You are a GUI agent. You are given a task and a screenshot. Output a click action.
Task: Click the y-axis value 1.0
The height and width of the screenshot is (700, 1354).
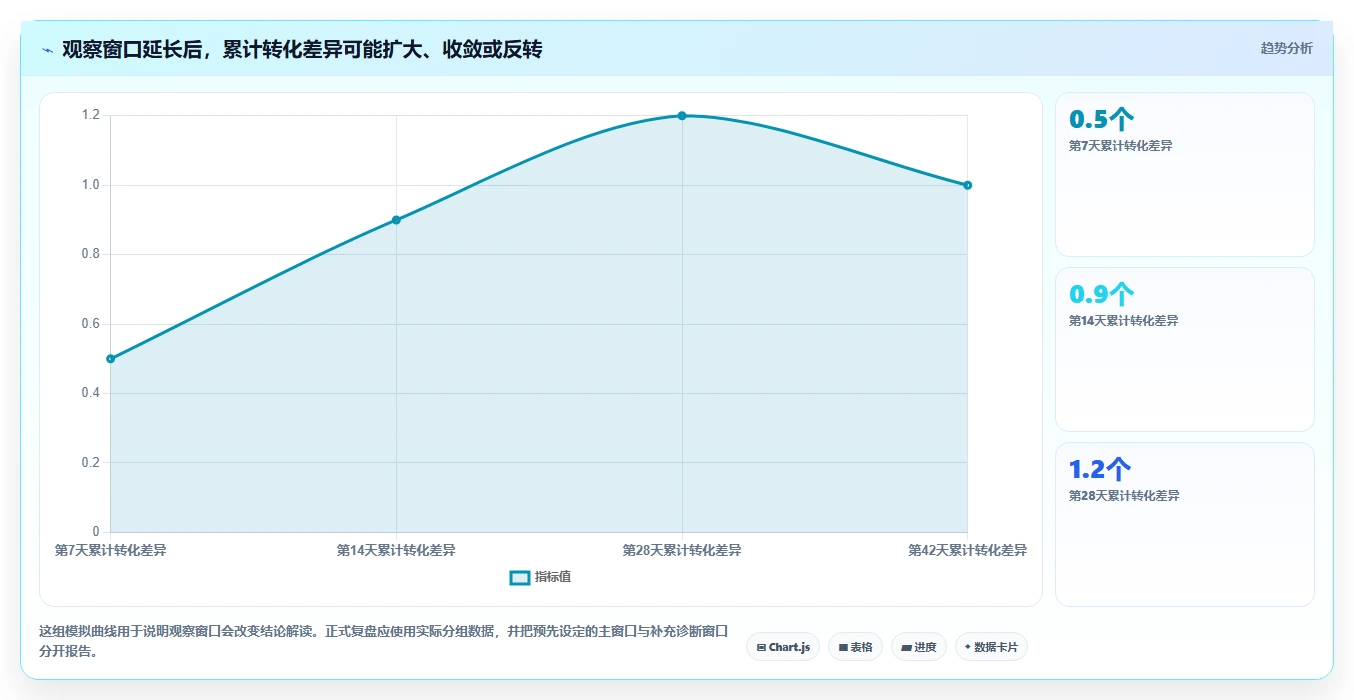pos(91,185)
